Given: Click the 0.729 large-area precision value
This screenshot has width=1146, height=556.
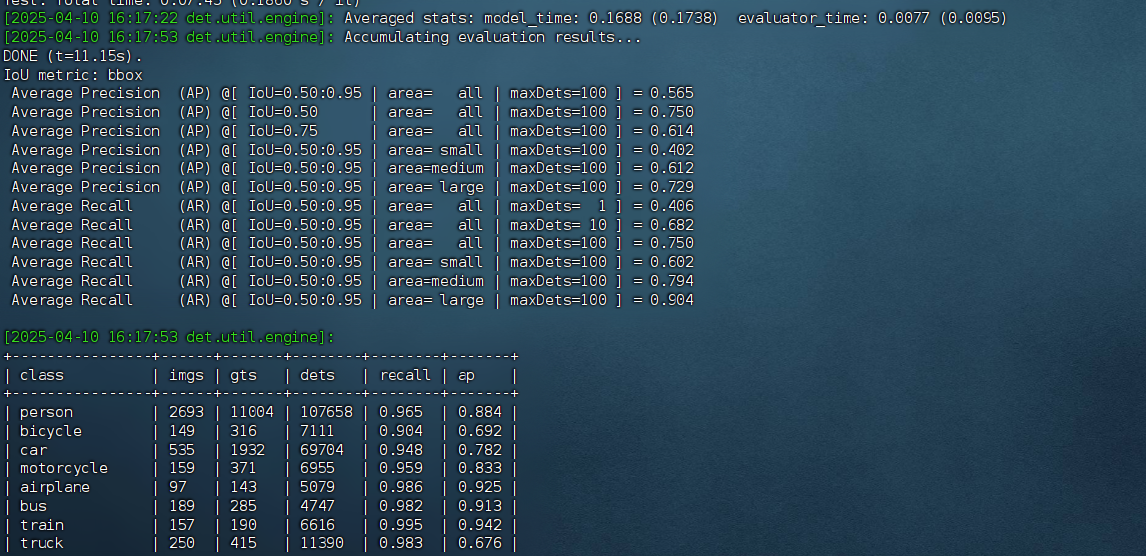Looking at the screenshot, I should tap(672, 187).
